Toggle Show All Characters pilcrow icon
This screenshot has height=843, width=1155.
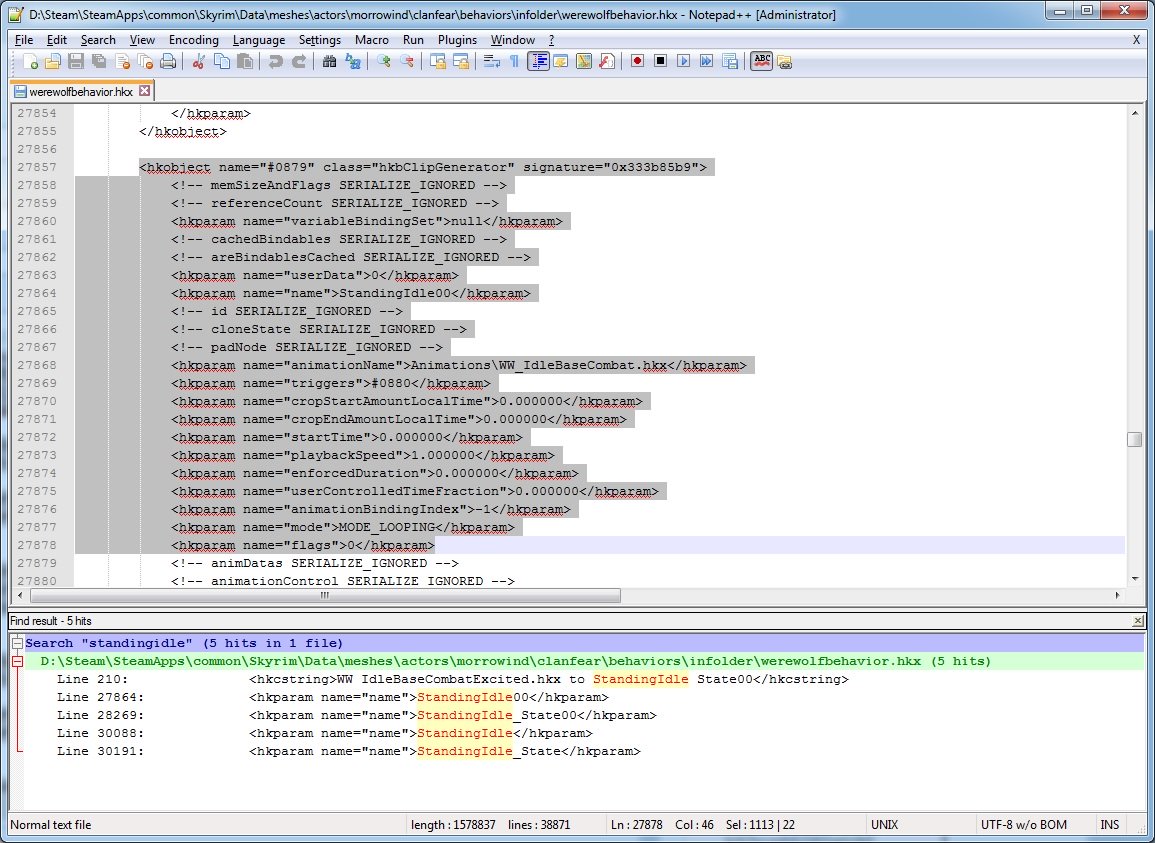coord(514,62)
